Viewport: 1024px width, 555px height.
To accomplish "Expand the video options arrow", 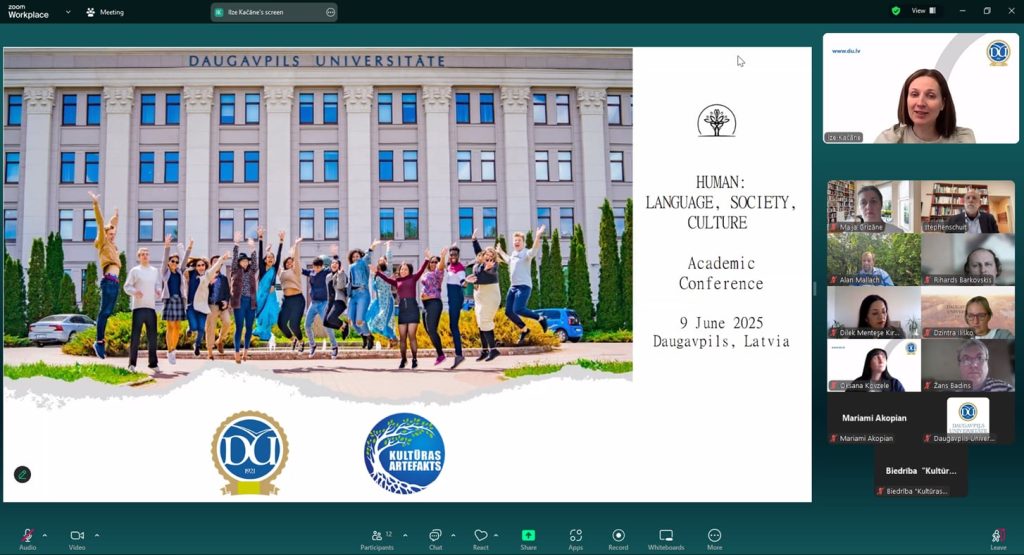I will click(97, 535).
